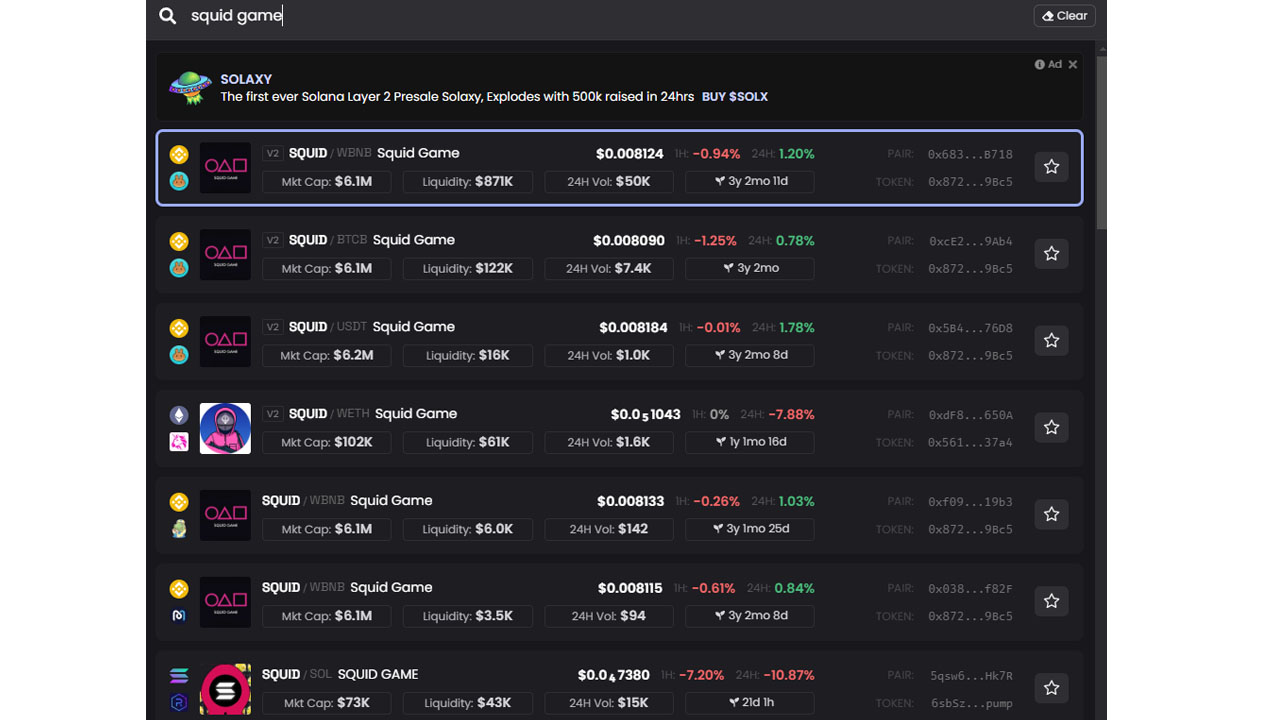Click the SOLAXY ad title
The image size is (1280, 720).
point(246,79)
